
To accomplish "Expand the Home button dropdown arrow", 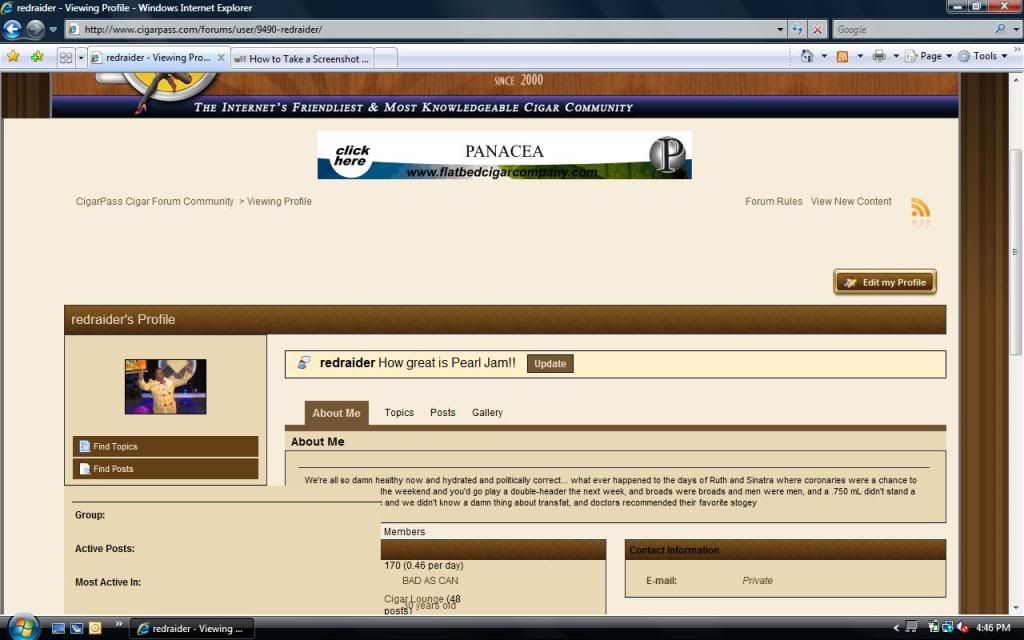I will (824, 56).
